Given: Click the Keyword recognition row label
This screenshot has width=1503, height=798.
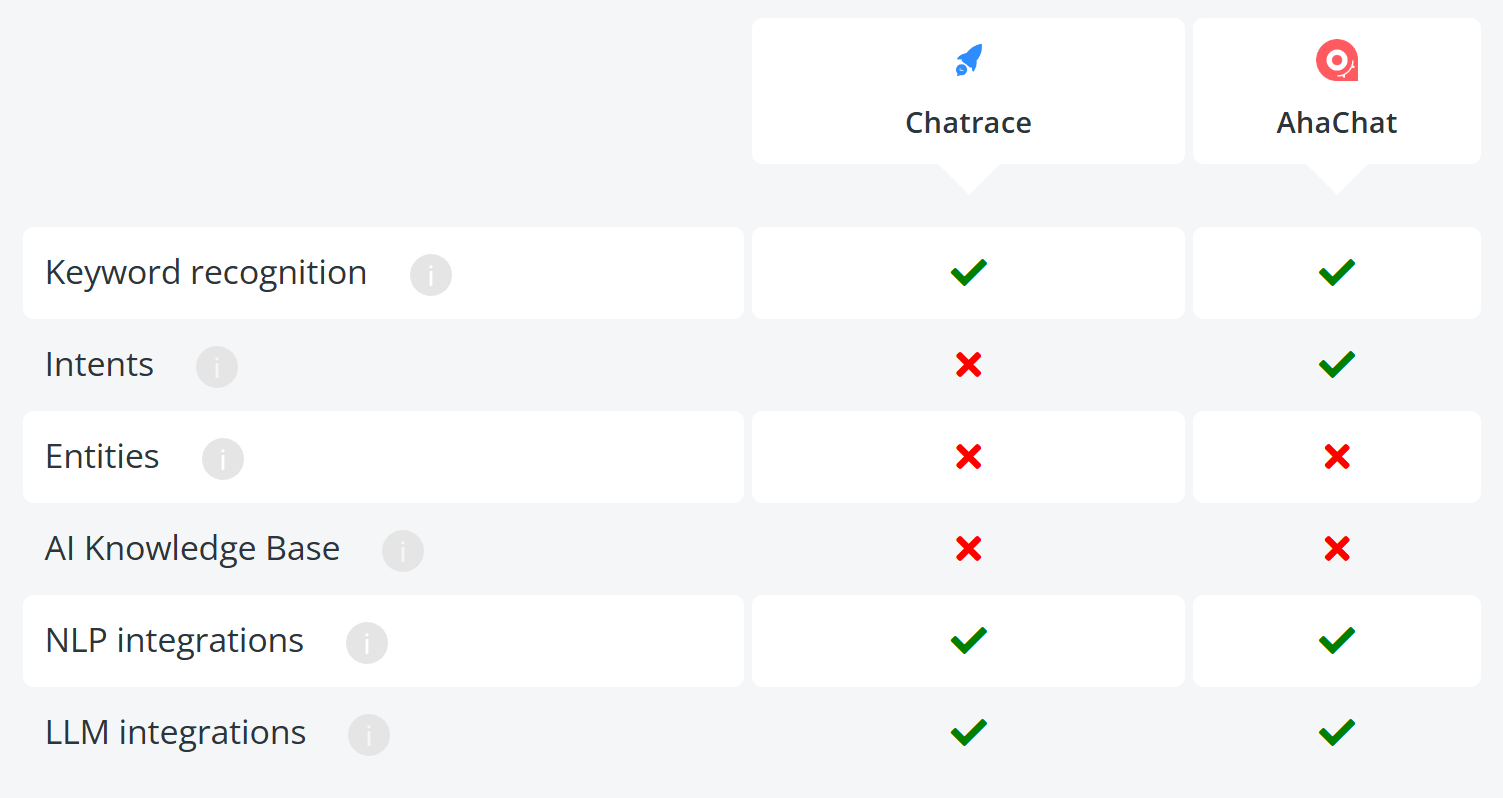Looking at the screenshot, I should [x=206, y=273].
